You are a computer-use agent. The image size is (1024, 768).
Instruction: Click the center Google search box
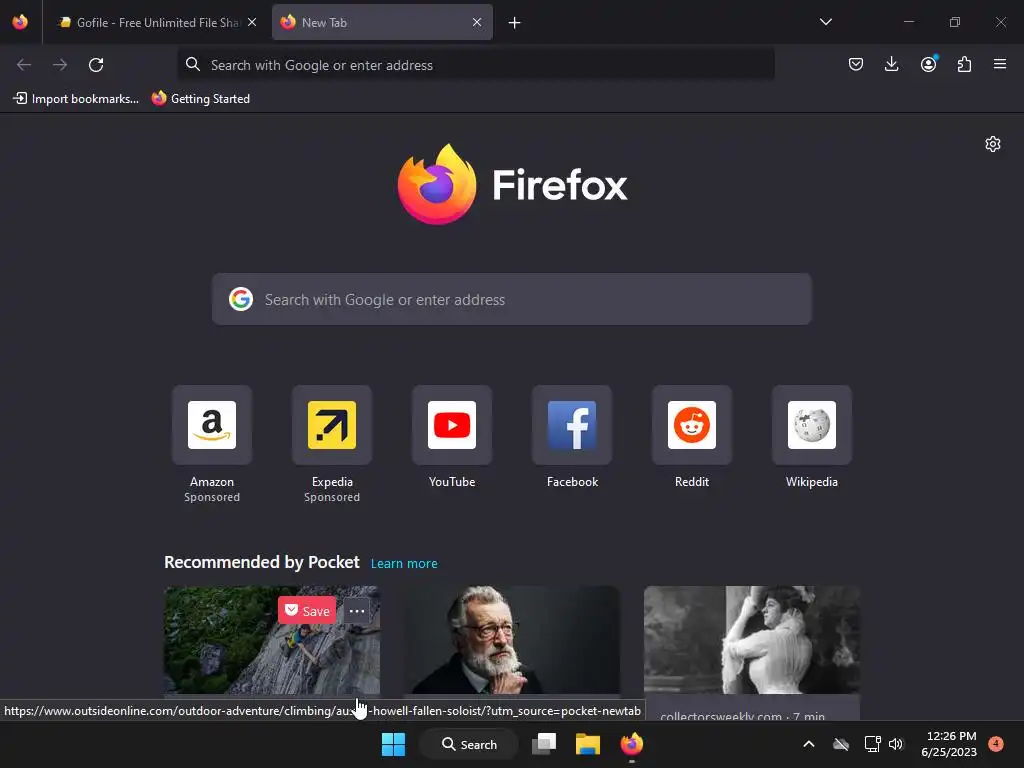(511, 299)
